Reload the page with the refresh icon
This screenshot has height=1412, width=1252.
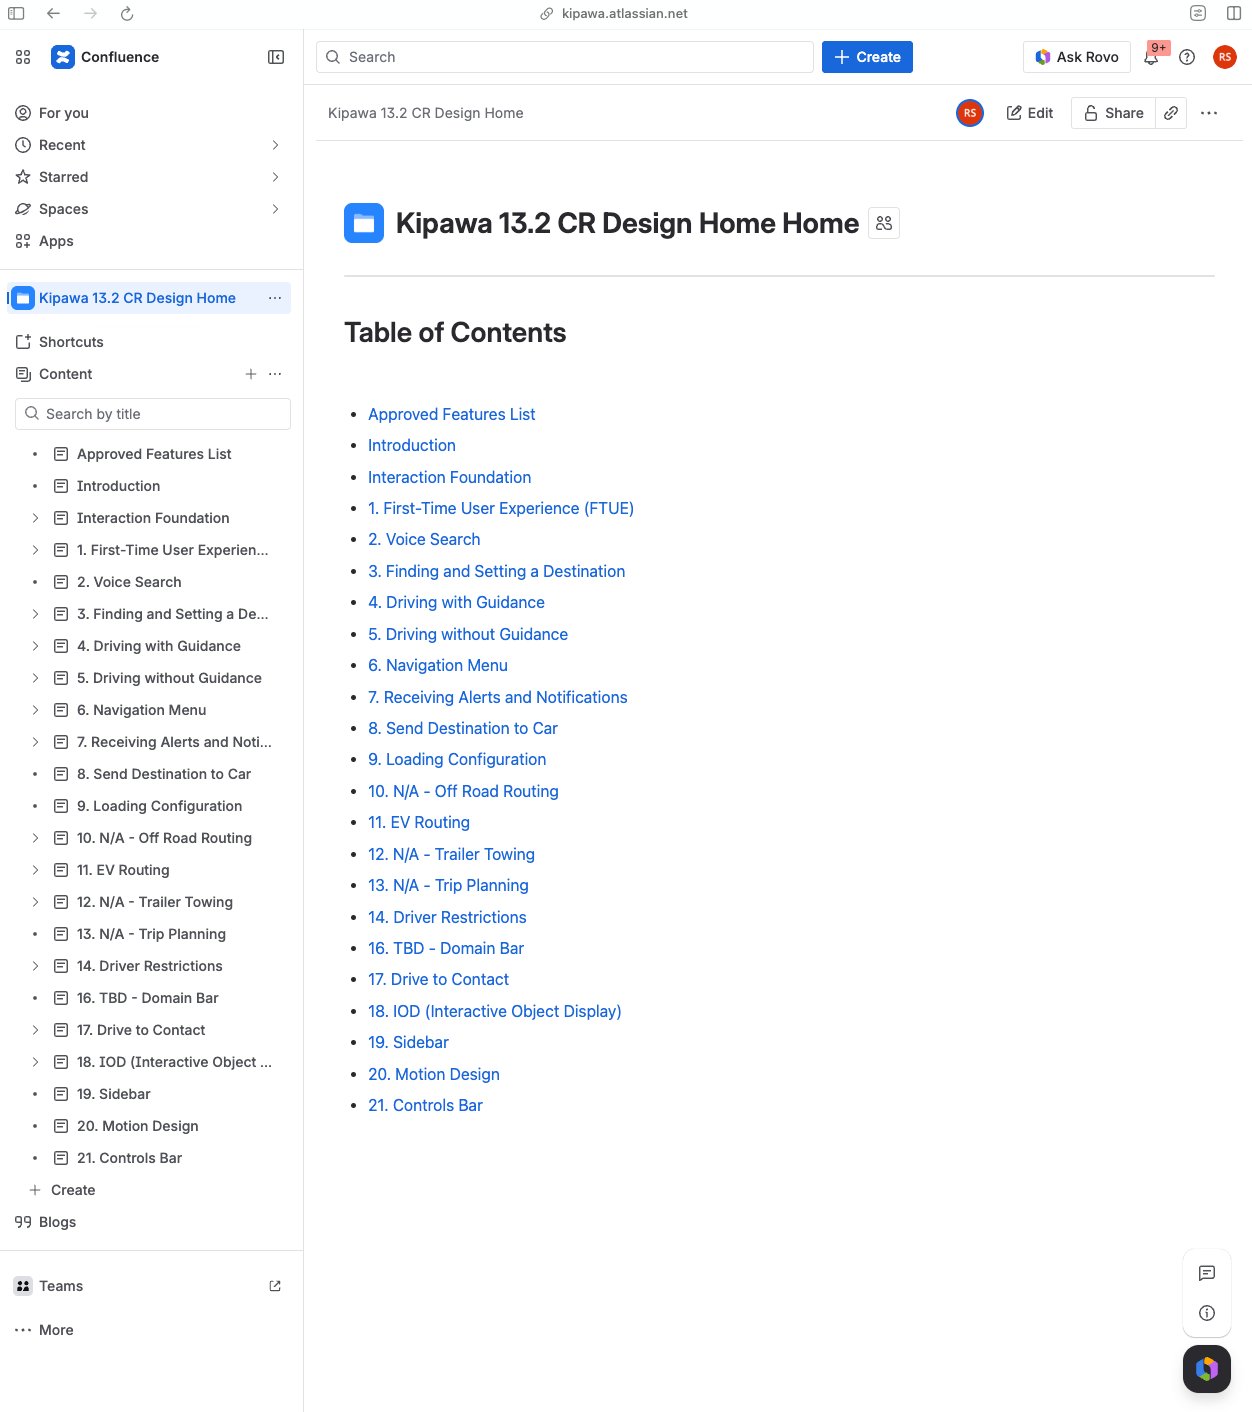click(x=127, y=14)
